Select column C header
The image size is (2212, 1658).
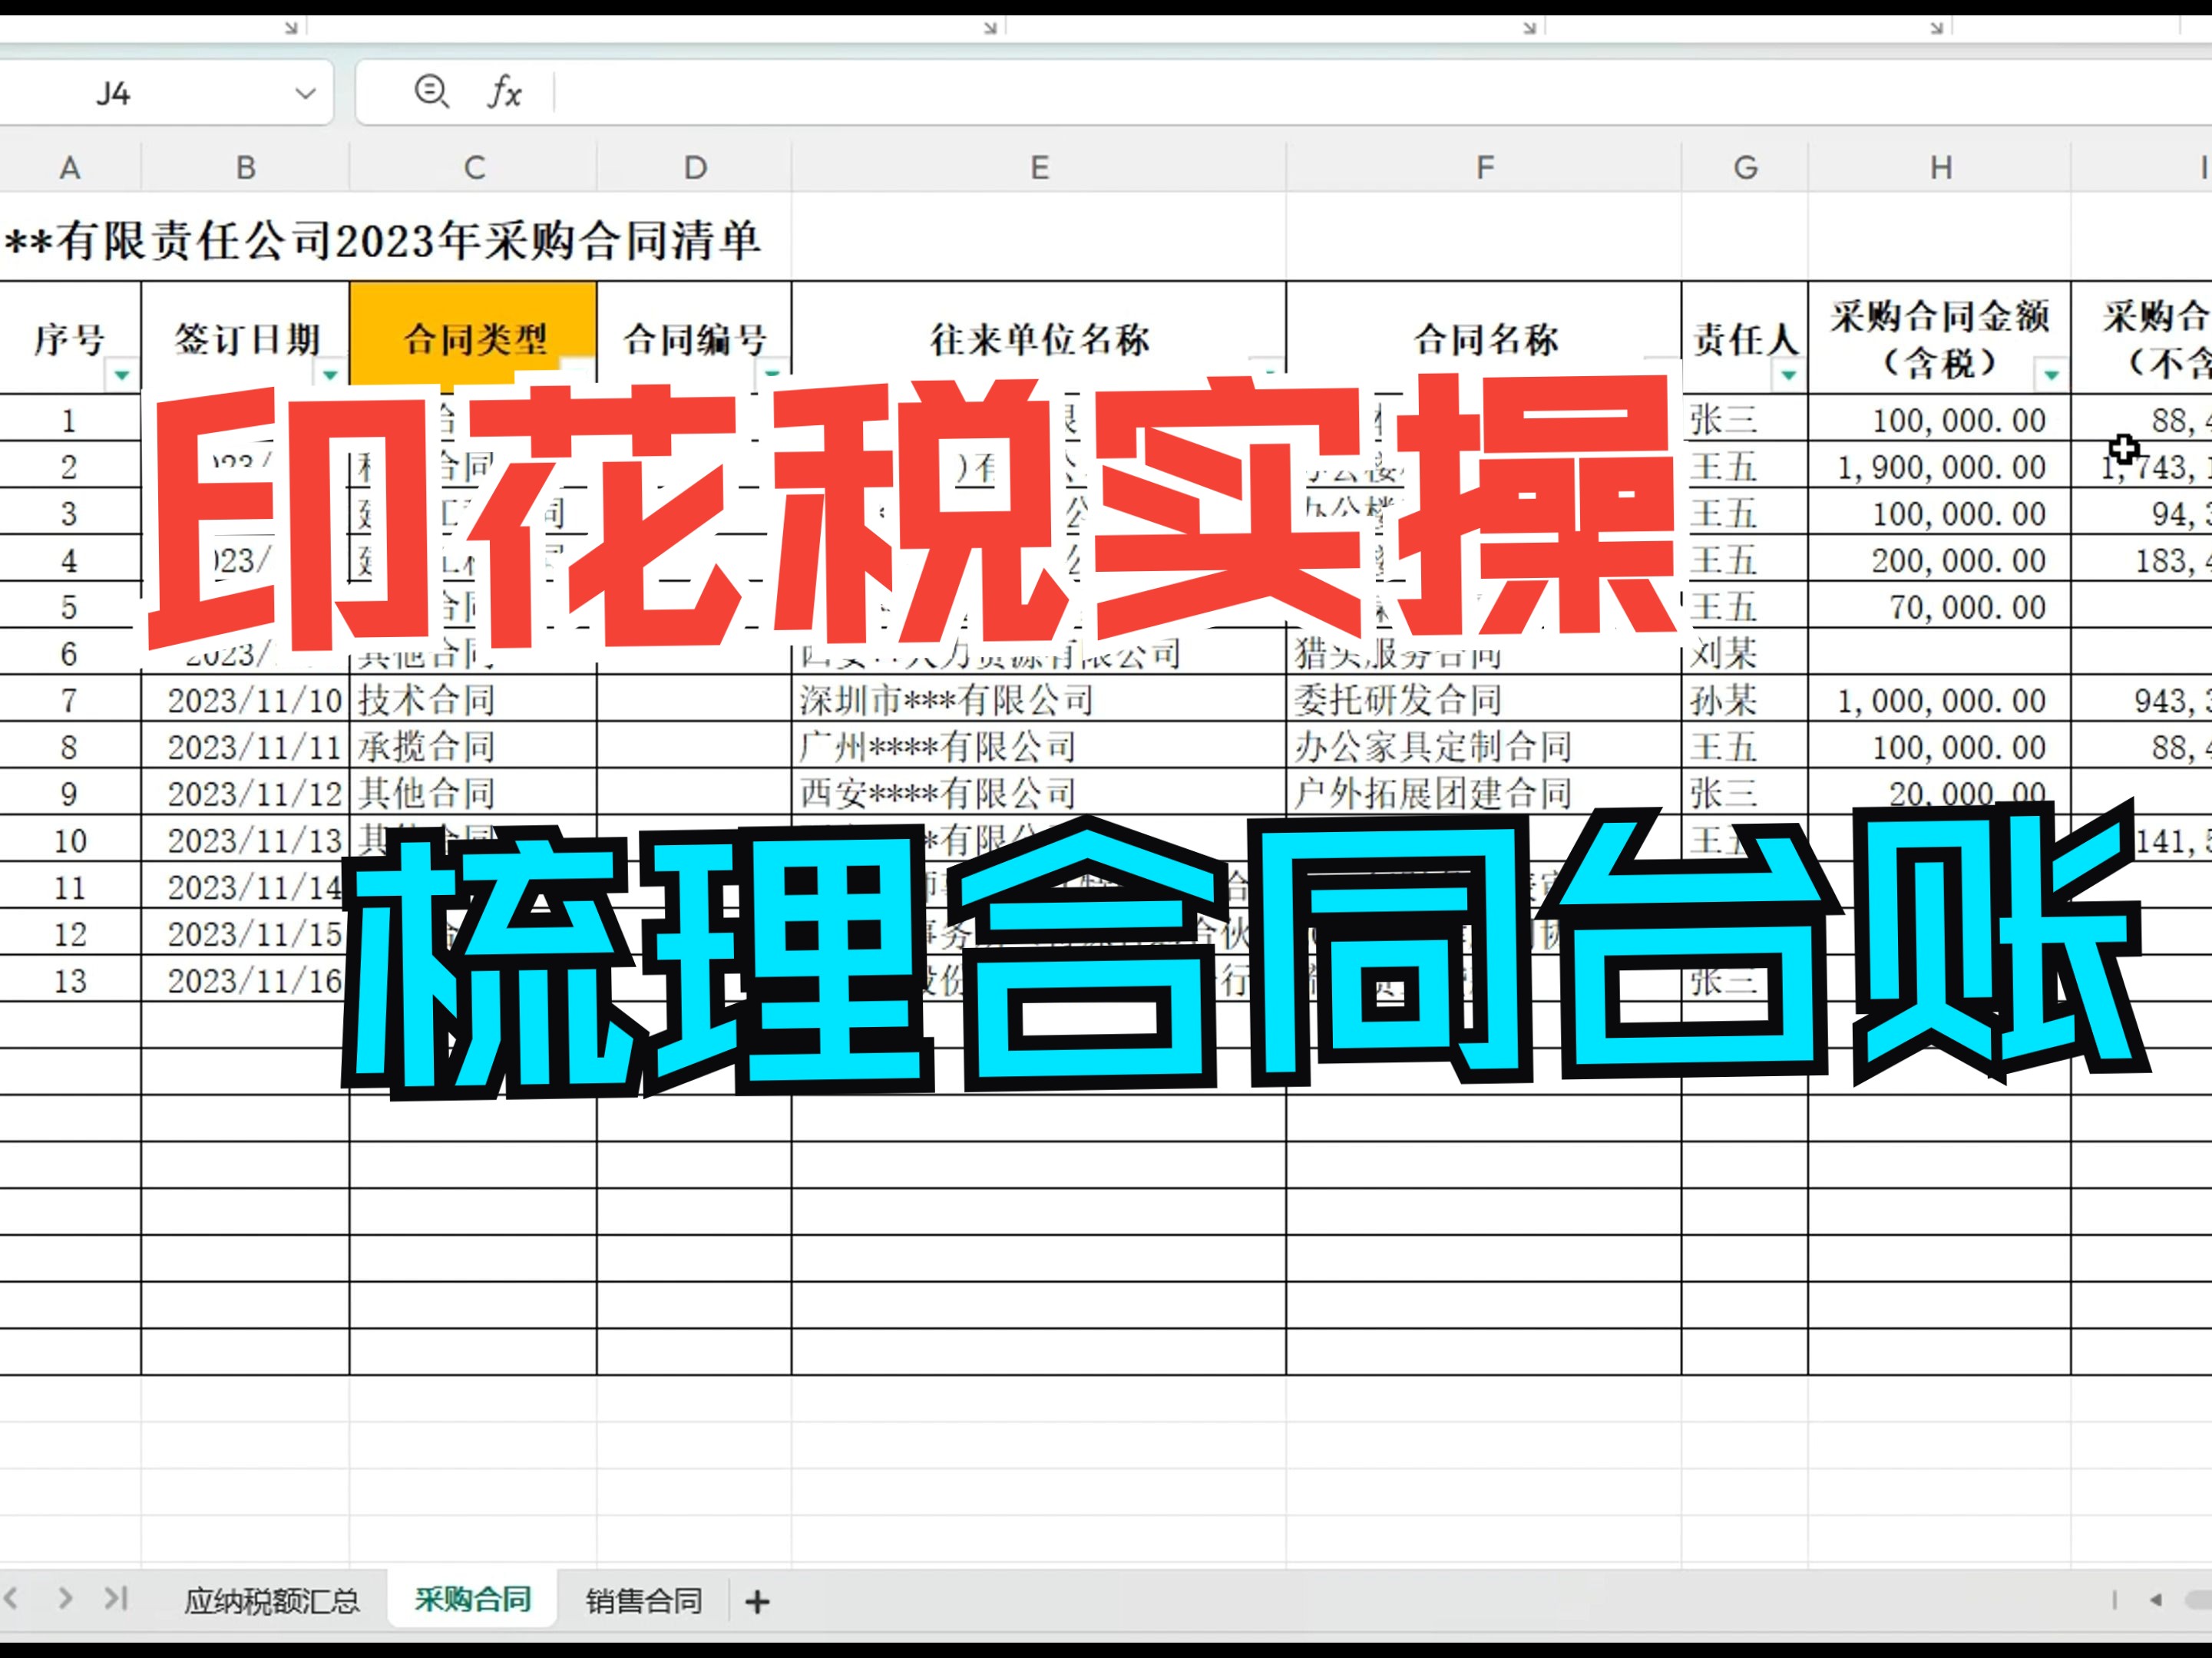[x=474, y=167]
